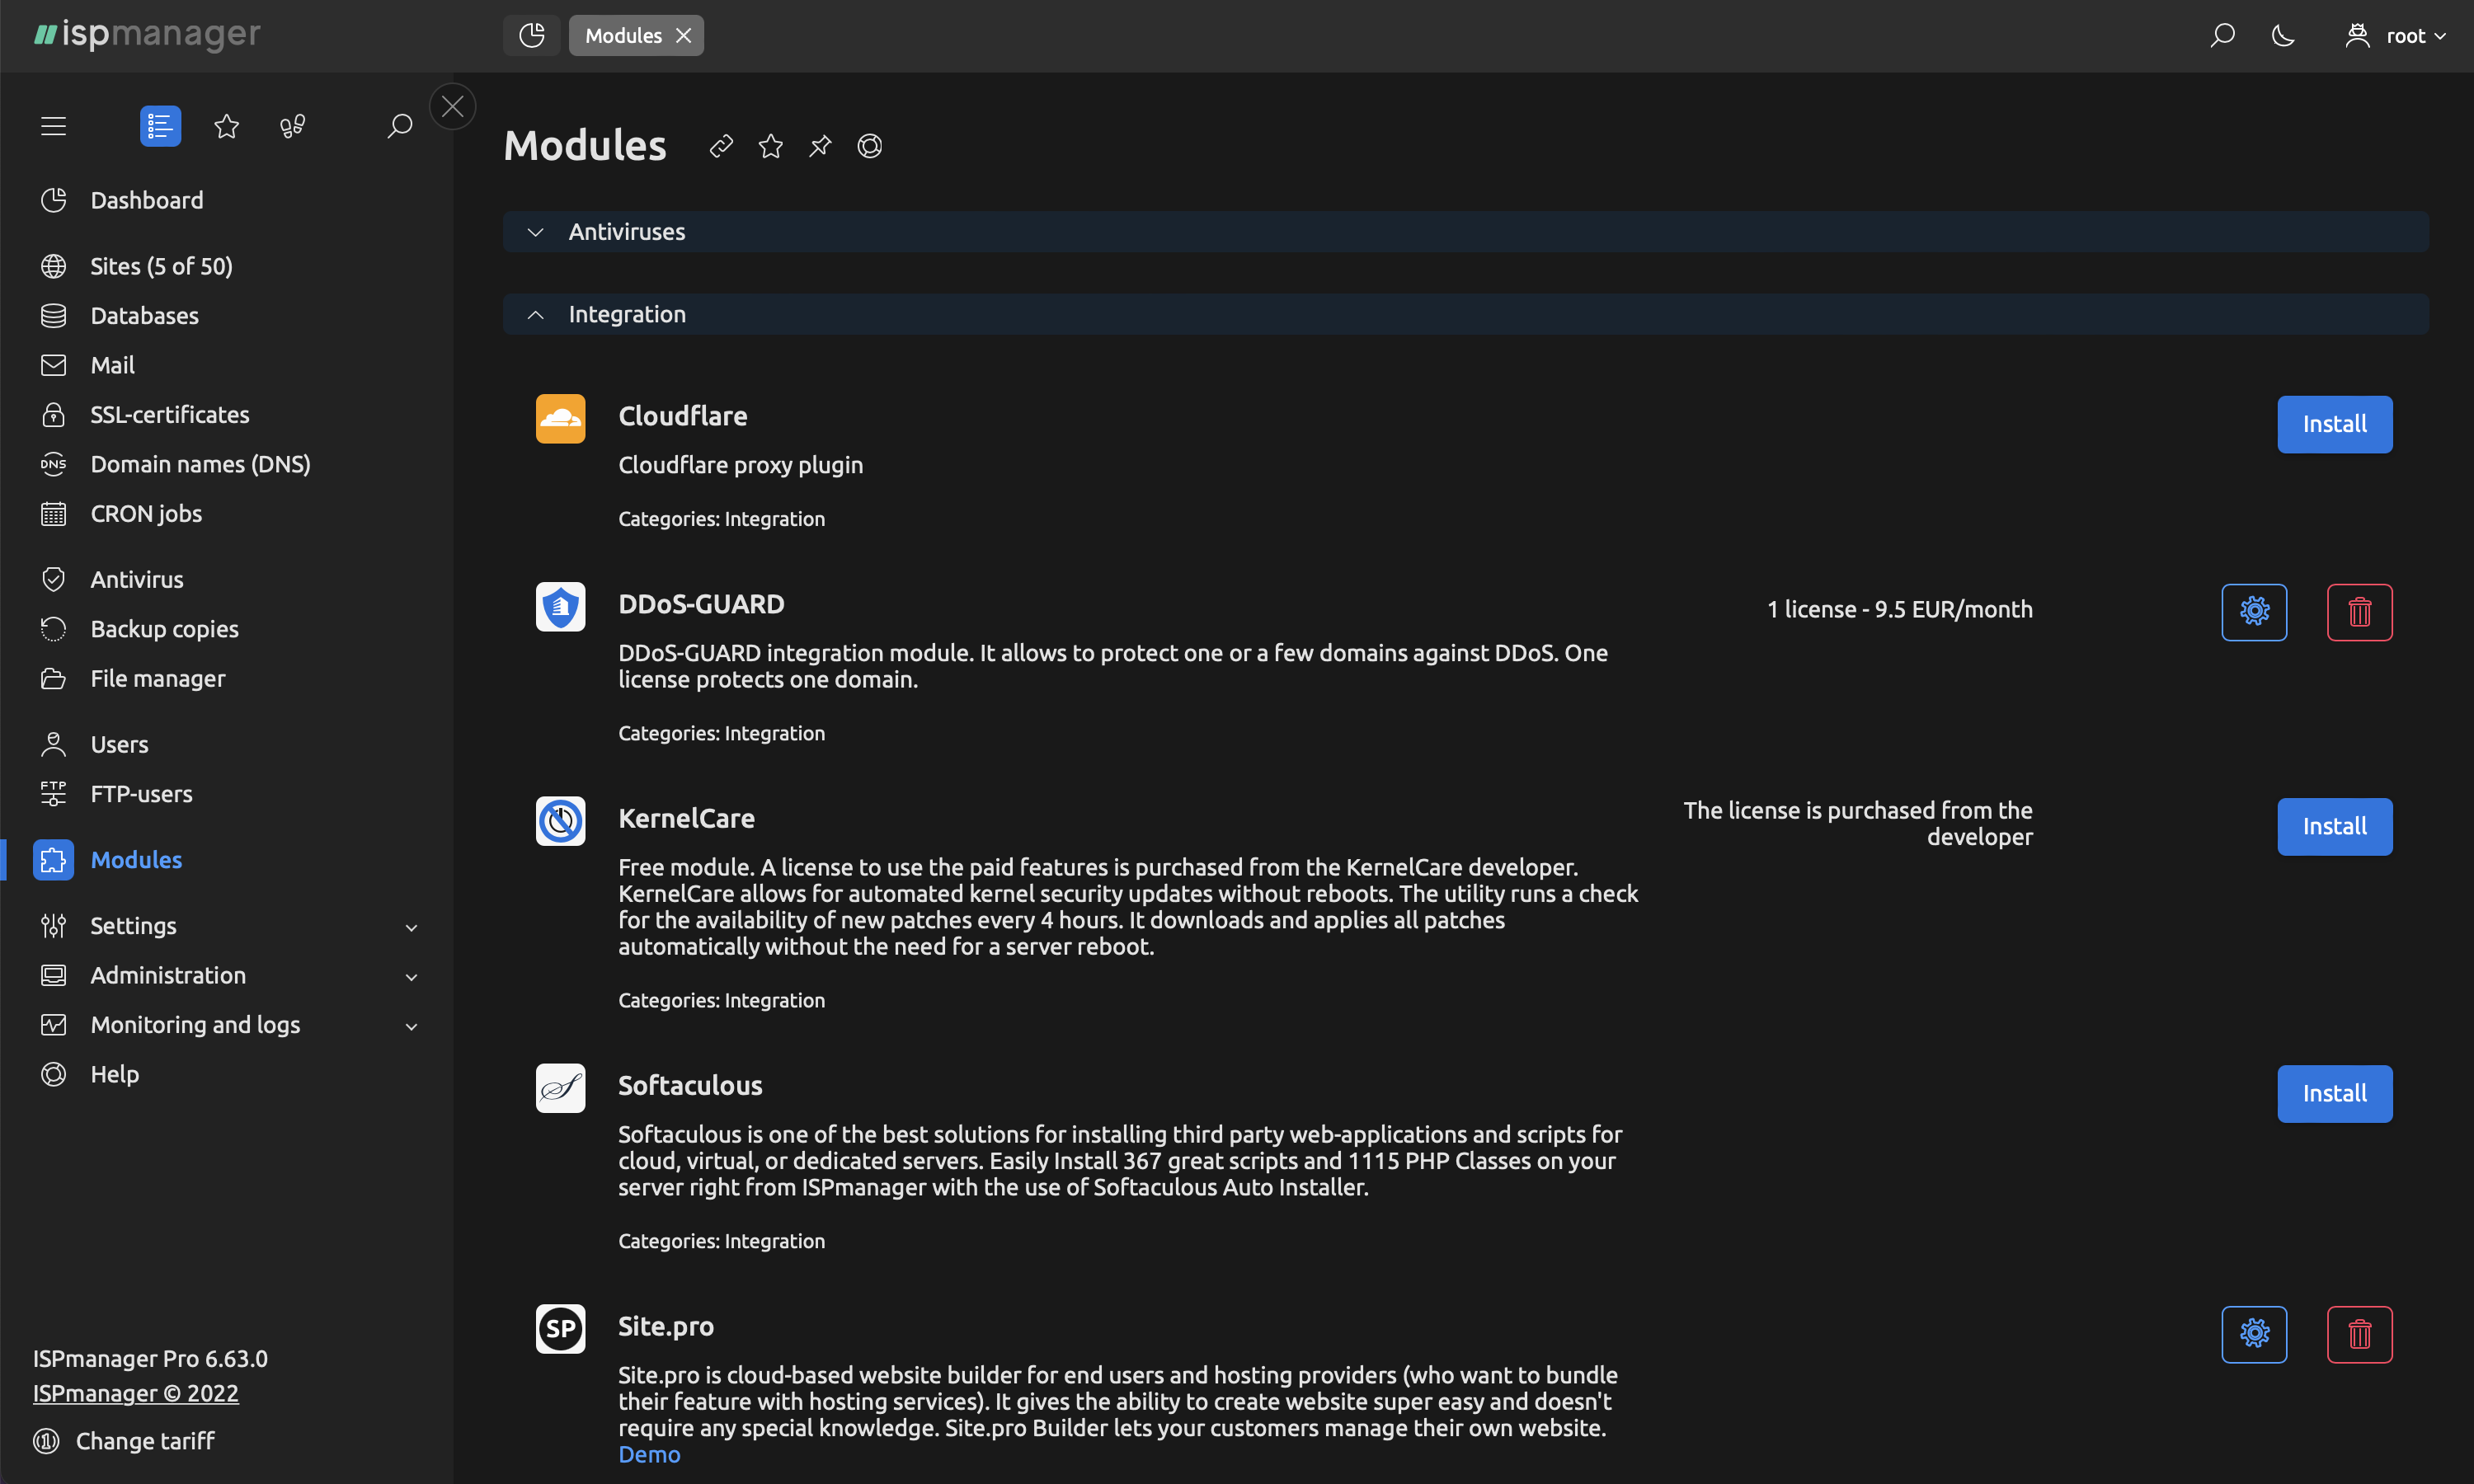Viewport: 2474px width, 1484px height.
Task: Install the Softaculous module
Action: pyautogui.click(x=2334, y=1093)
